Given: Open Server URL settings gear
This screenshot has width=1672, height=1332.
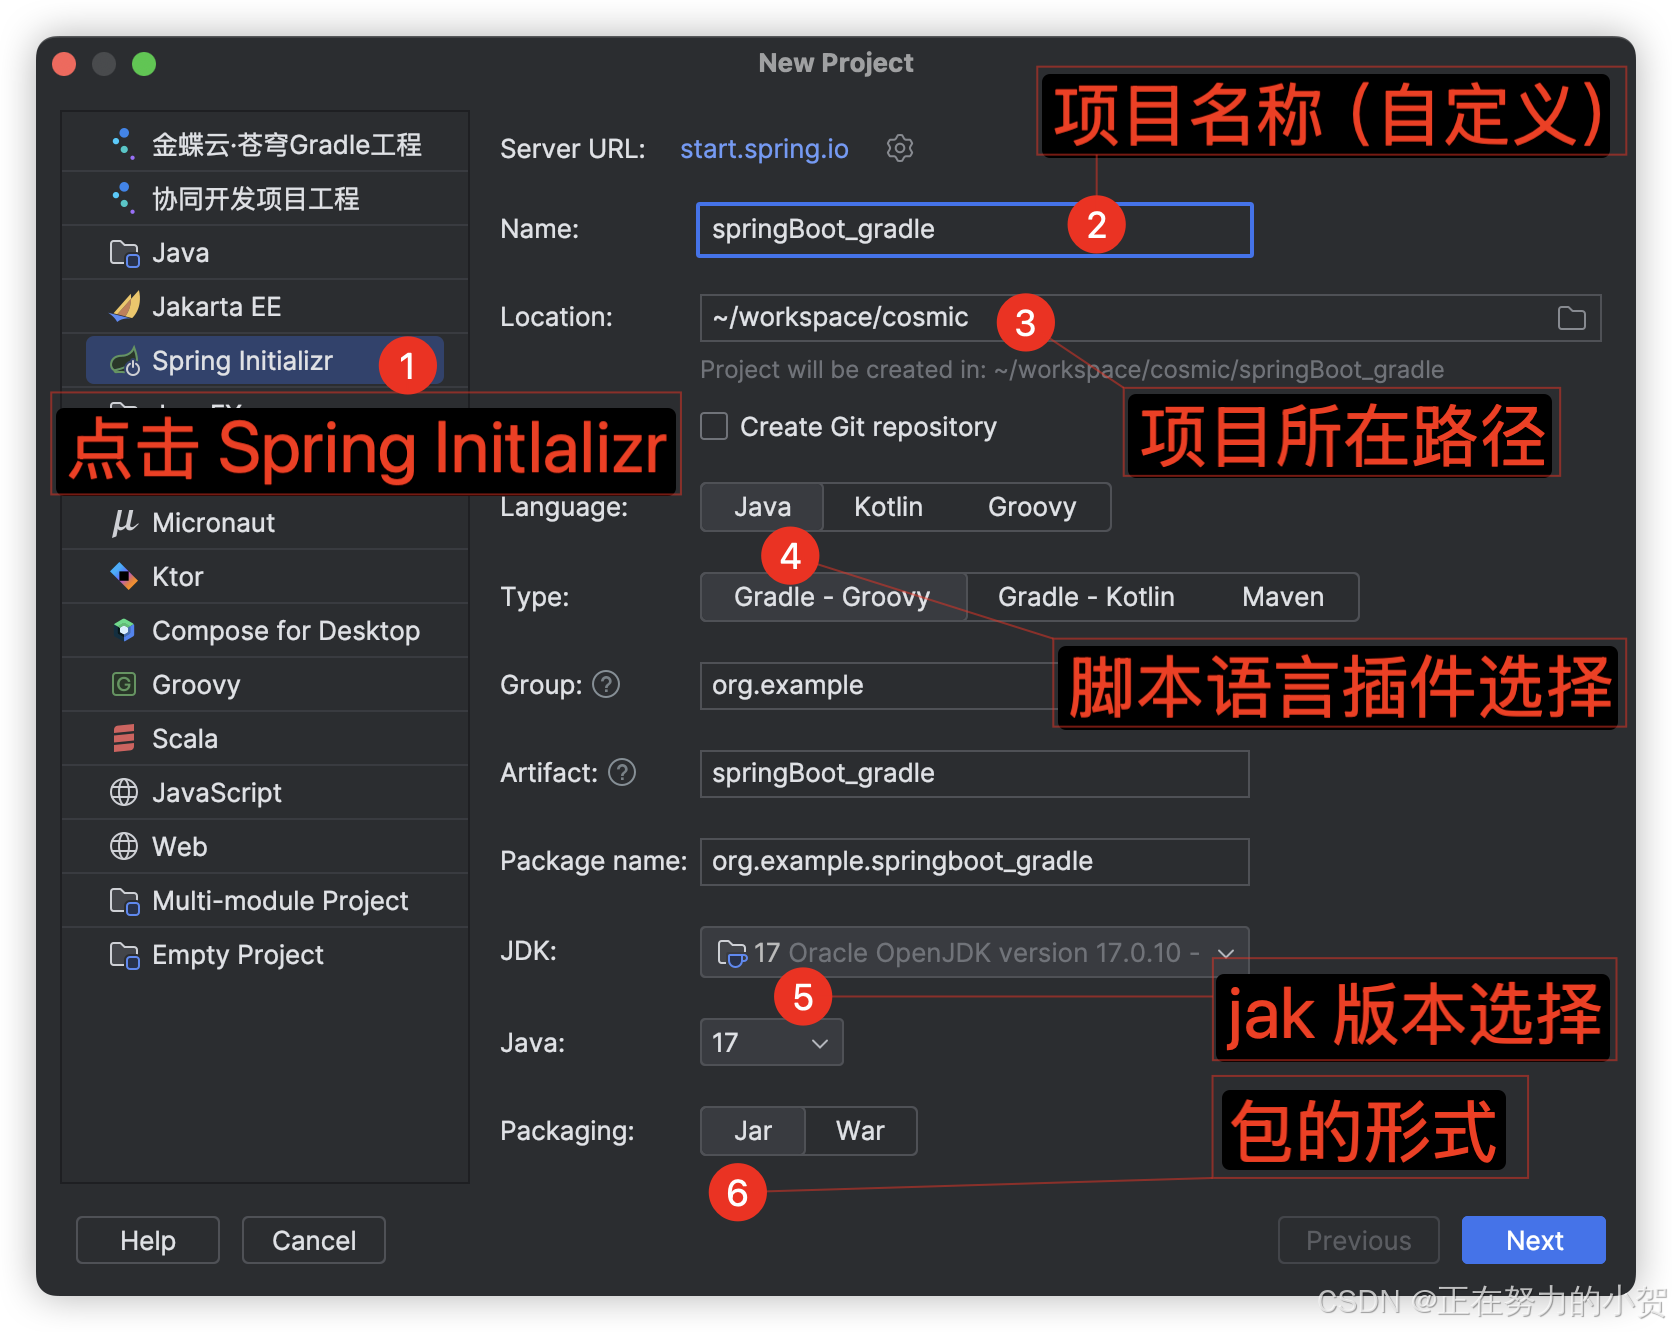Looking at the screenshot, I should (900, 148).
